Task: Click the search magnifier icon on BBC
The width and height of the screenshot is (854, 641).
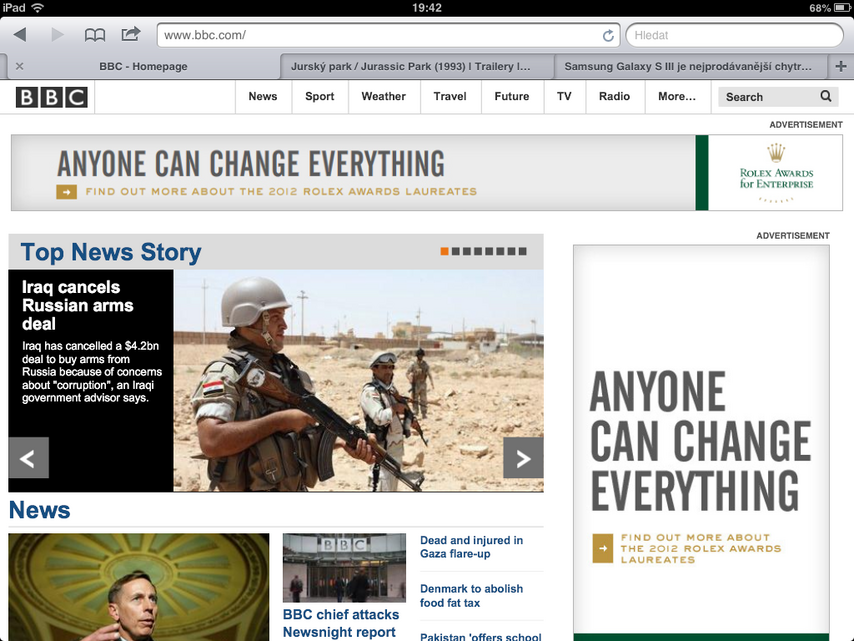Action: coord(826,97)
